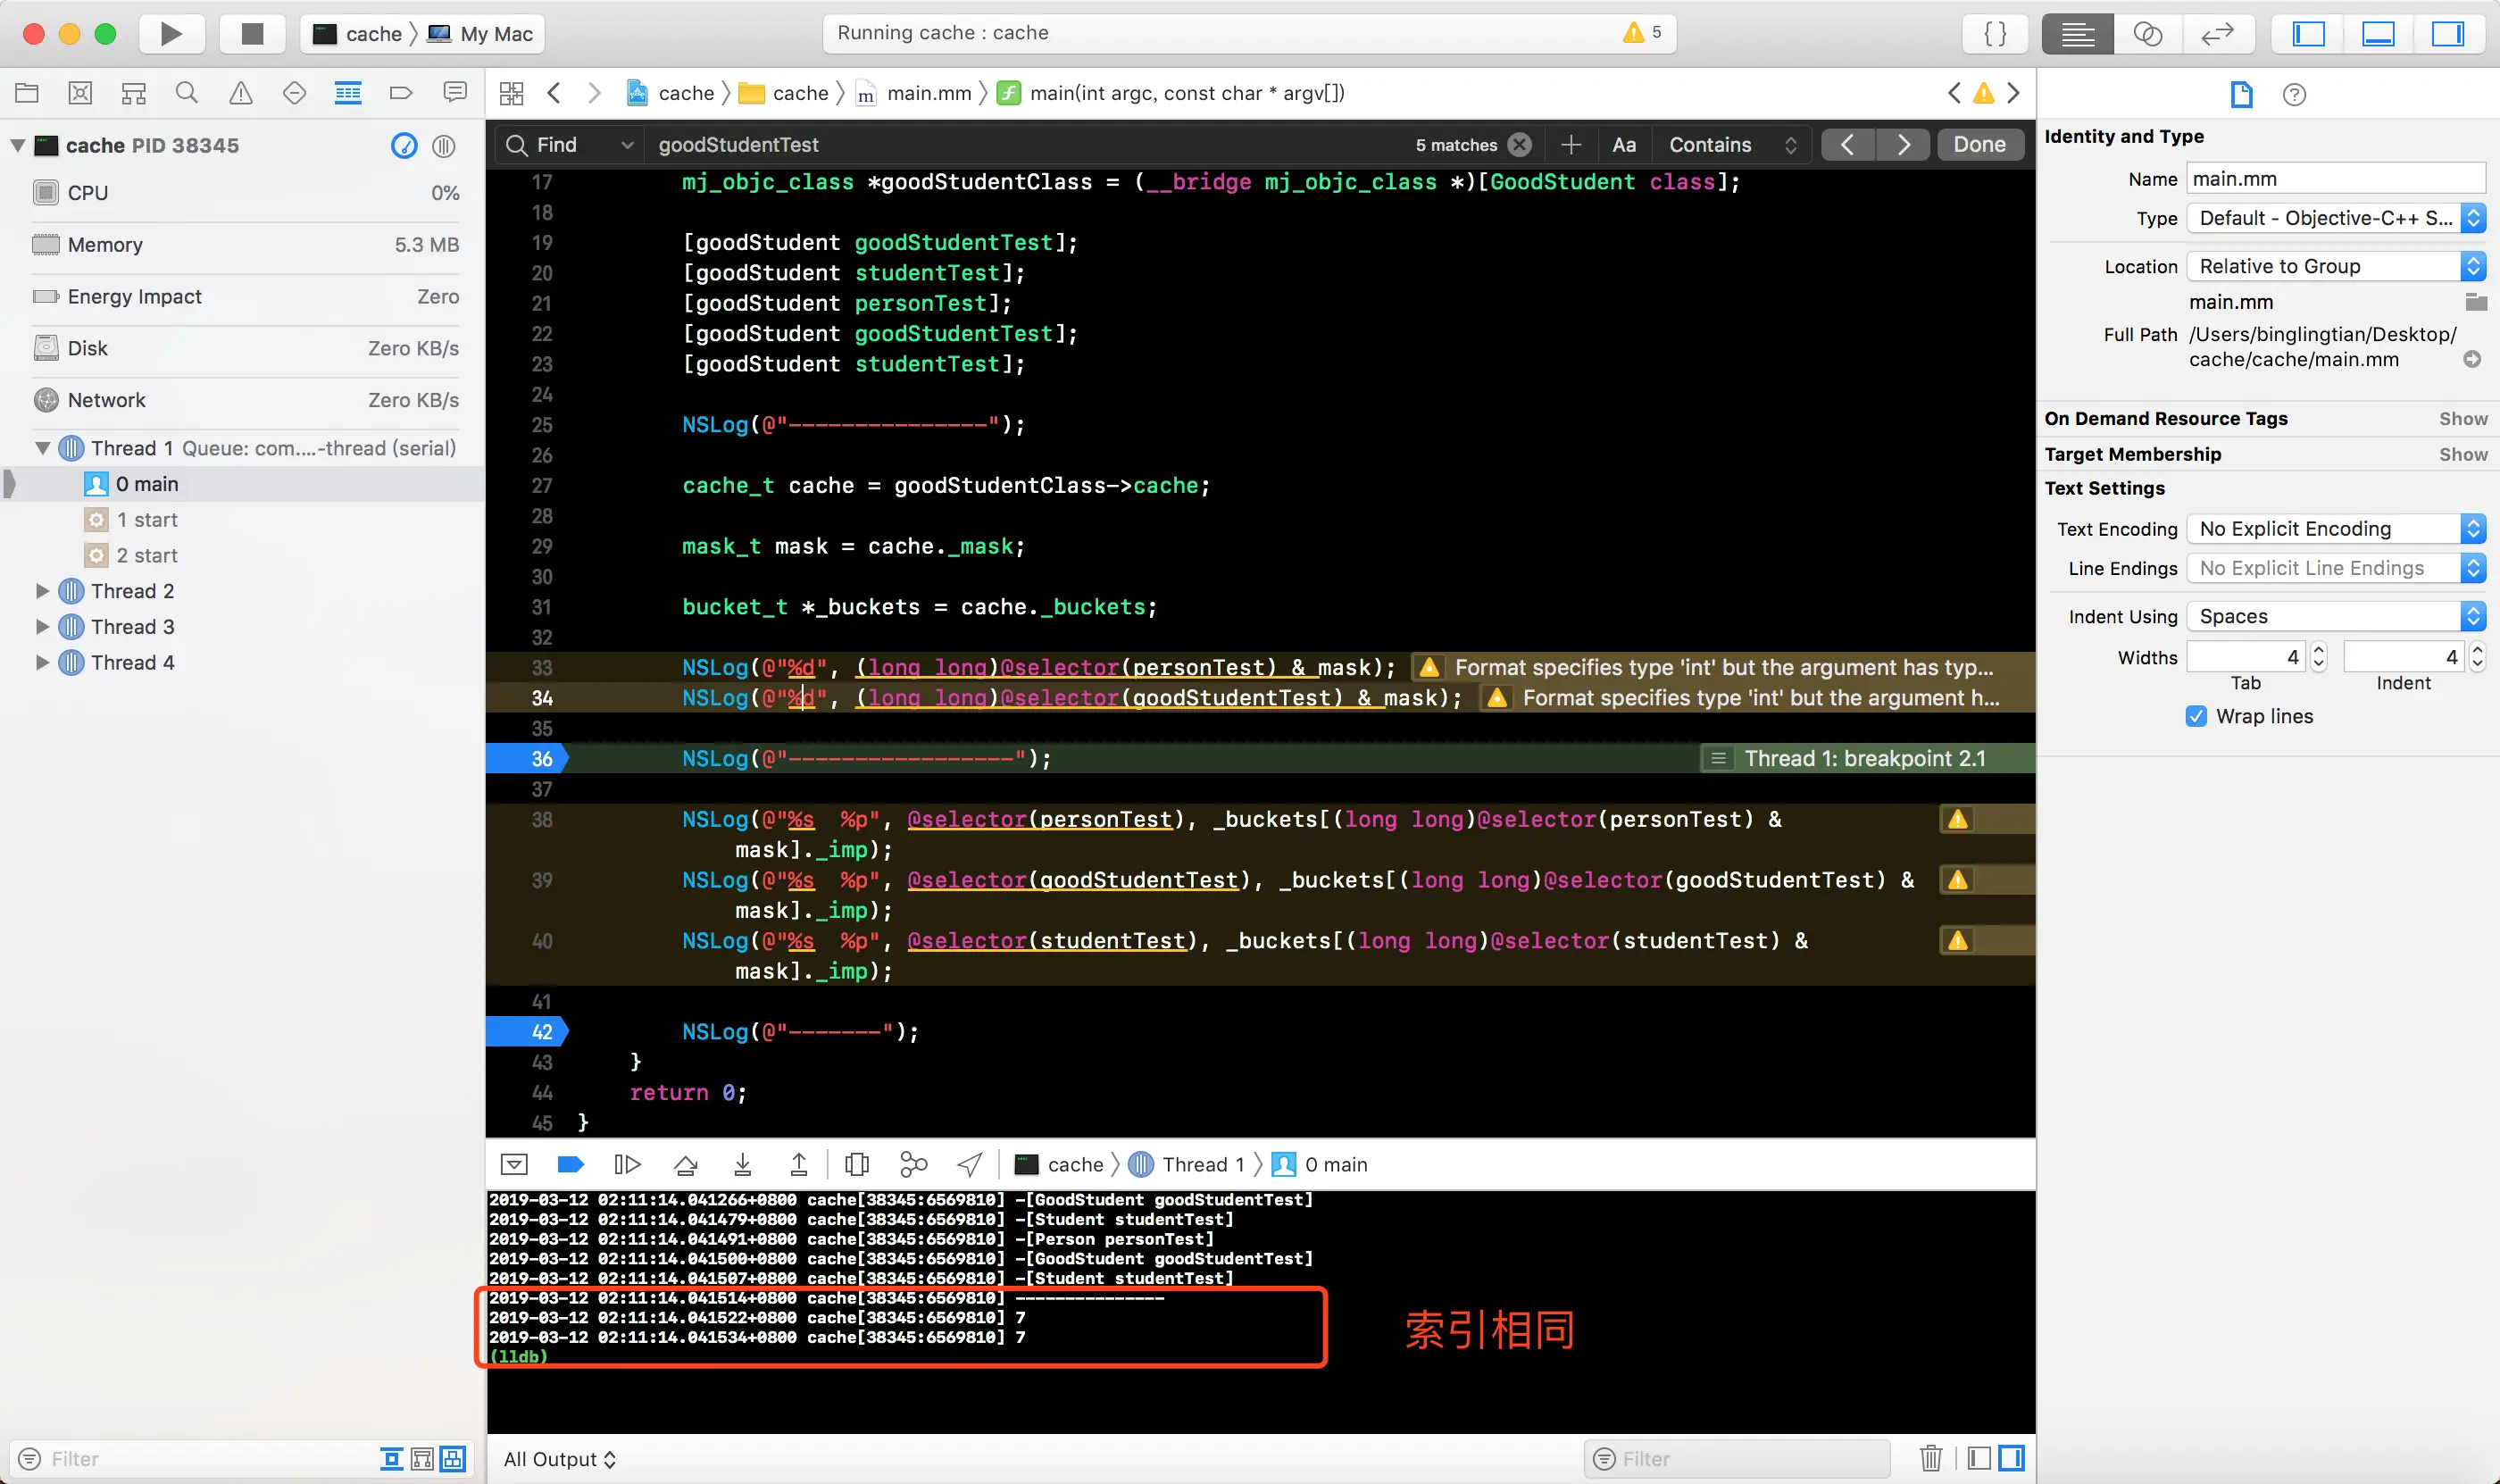
Task: Deactivate breakpoints with blue toggle
Action: pyautogui.click(x=570, y=1164)
